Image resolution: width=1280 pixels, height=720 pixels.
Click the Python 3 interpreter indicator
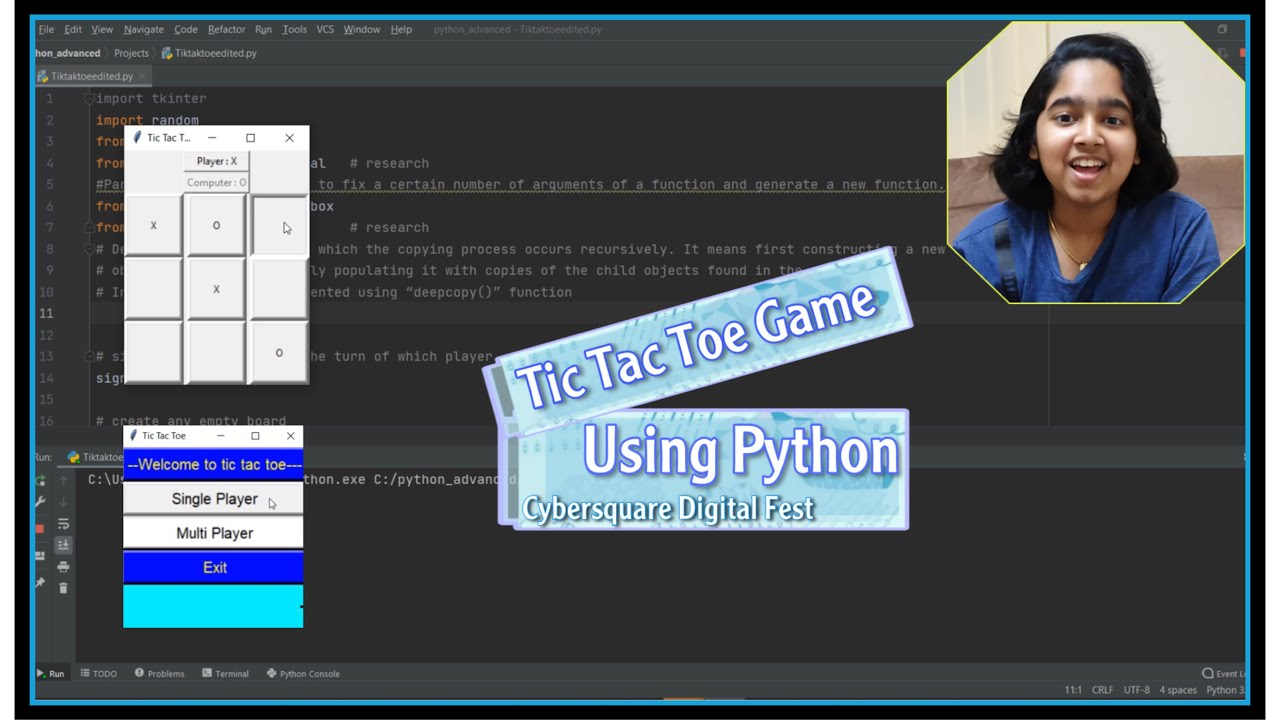coord(1225,690)
